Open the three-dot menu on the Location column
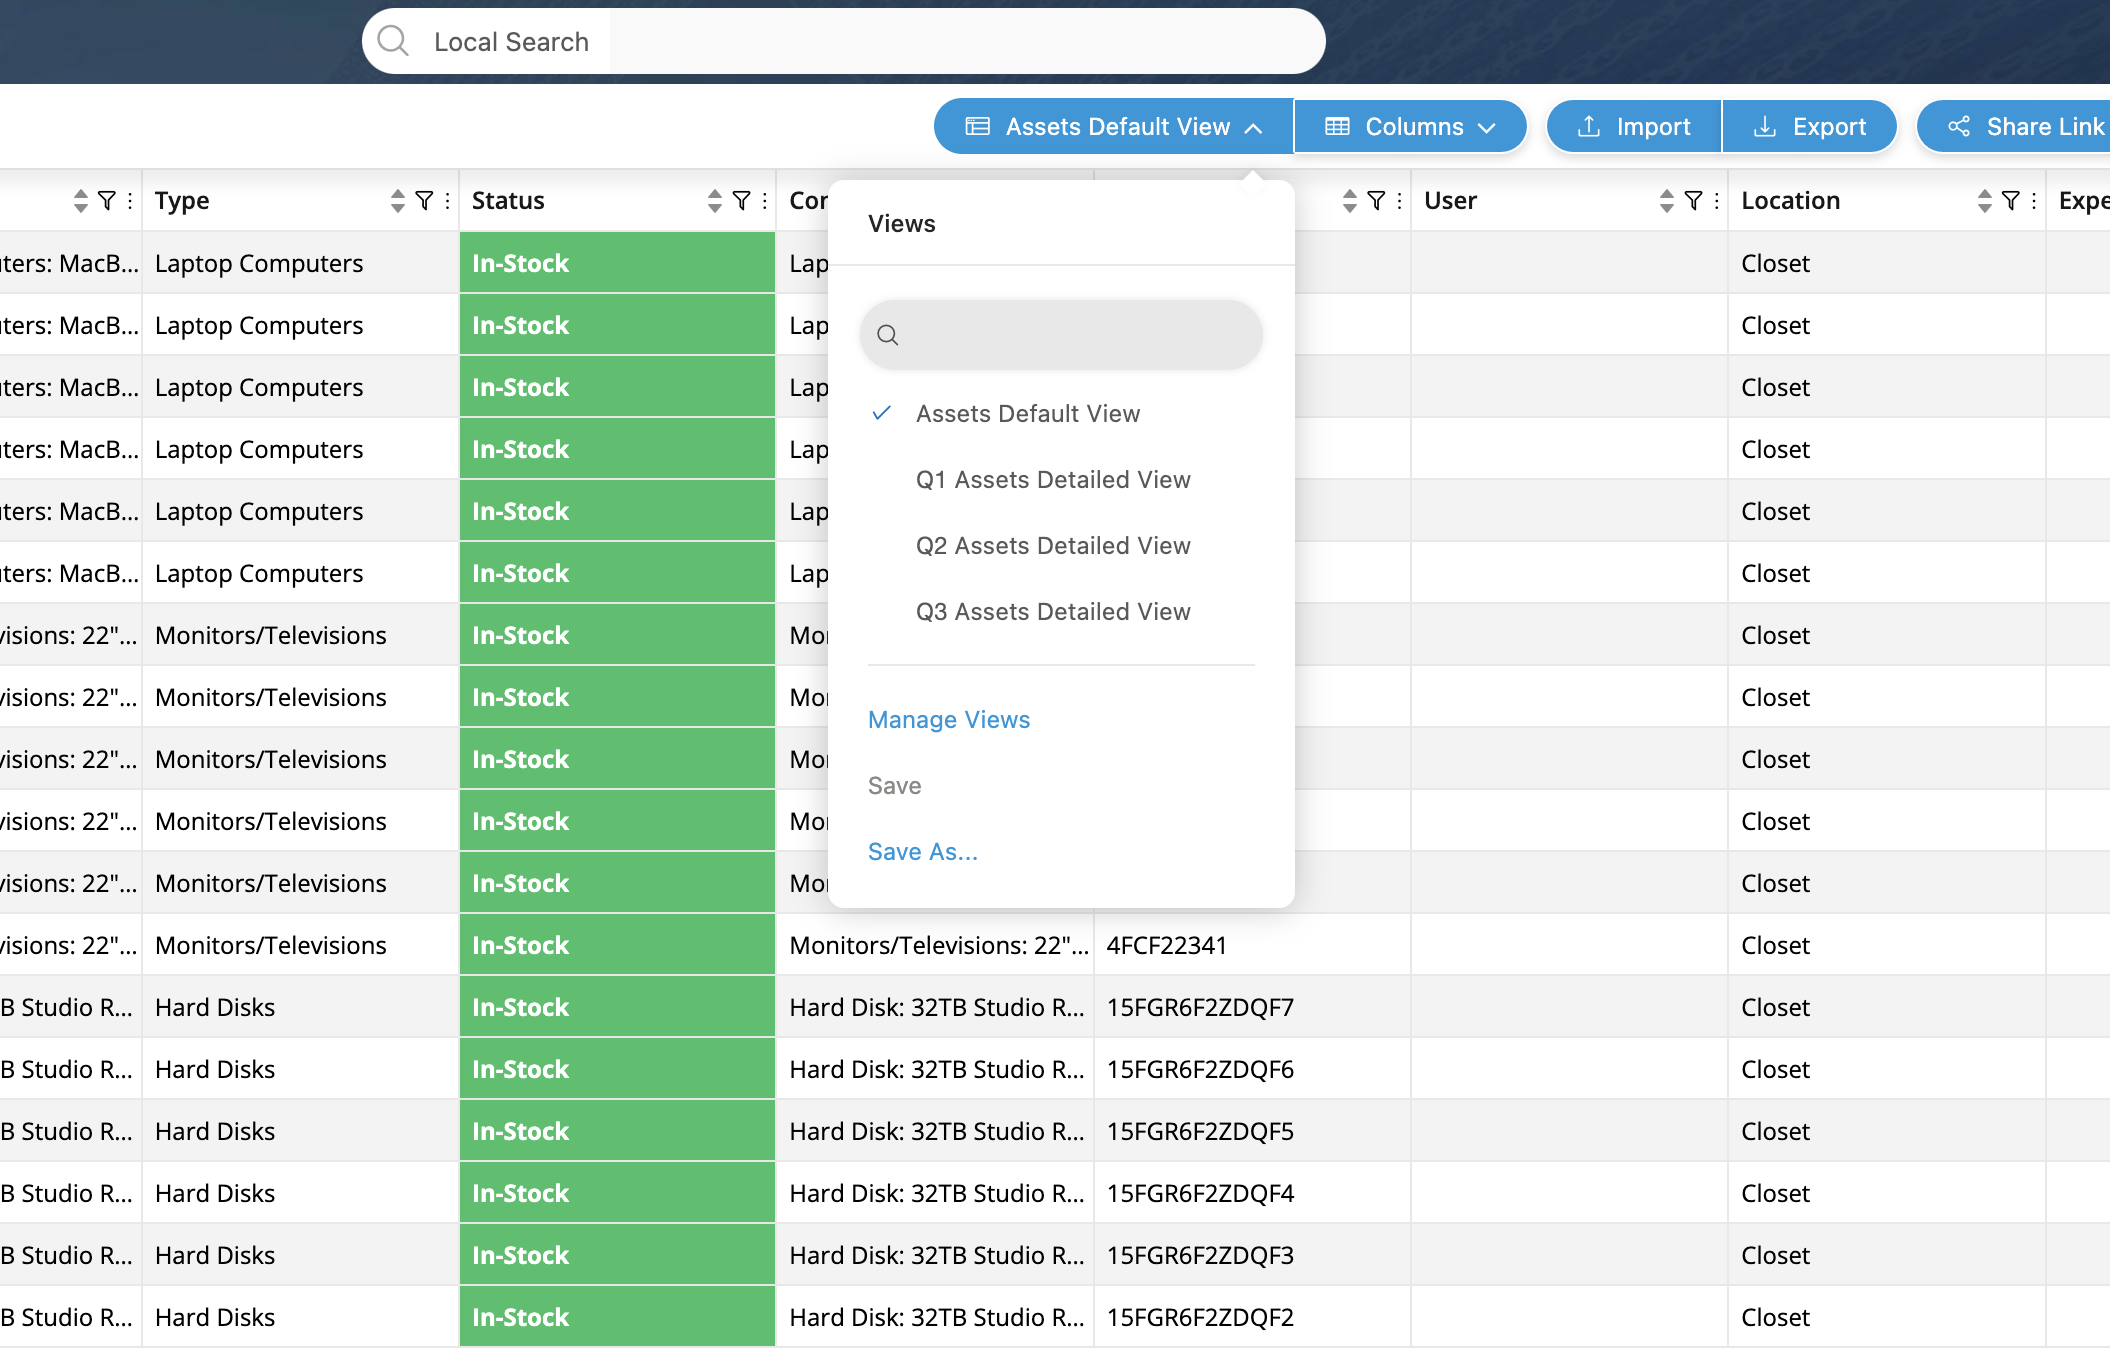This screenshot has width=2110, height=1356. point(2032,200)
